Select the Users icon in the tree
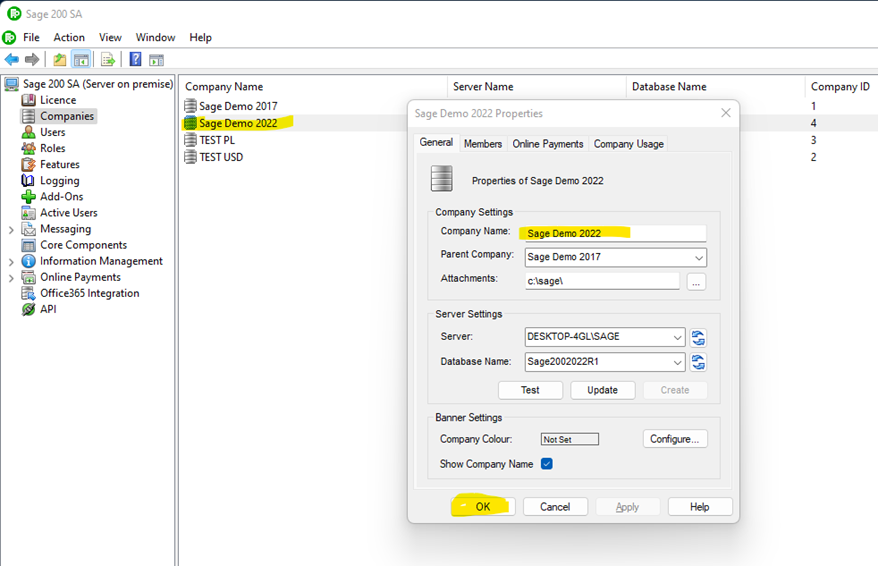 pyautogui.click(x=29, y=132)
